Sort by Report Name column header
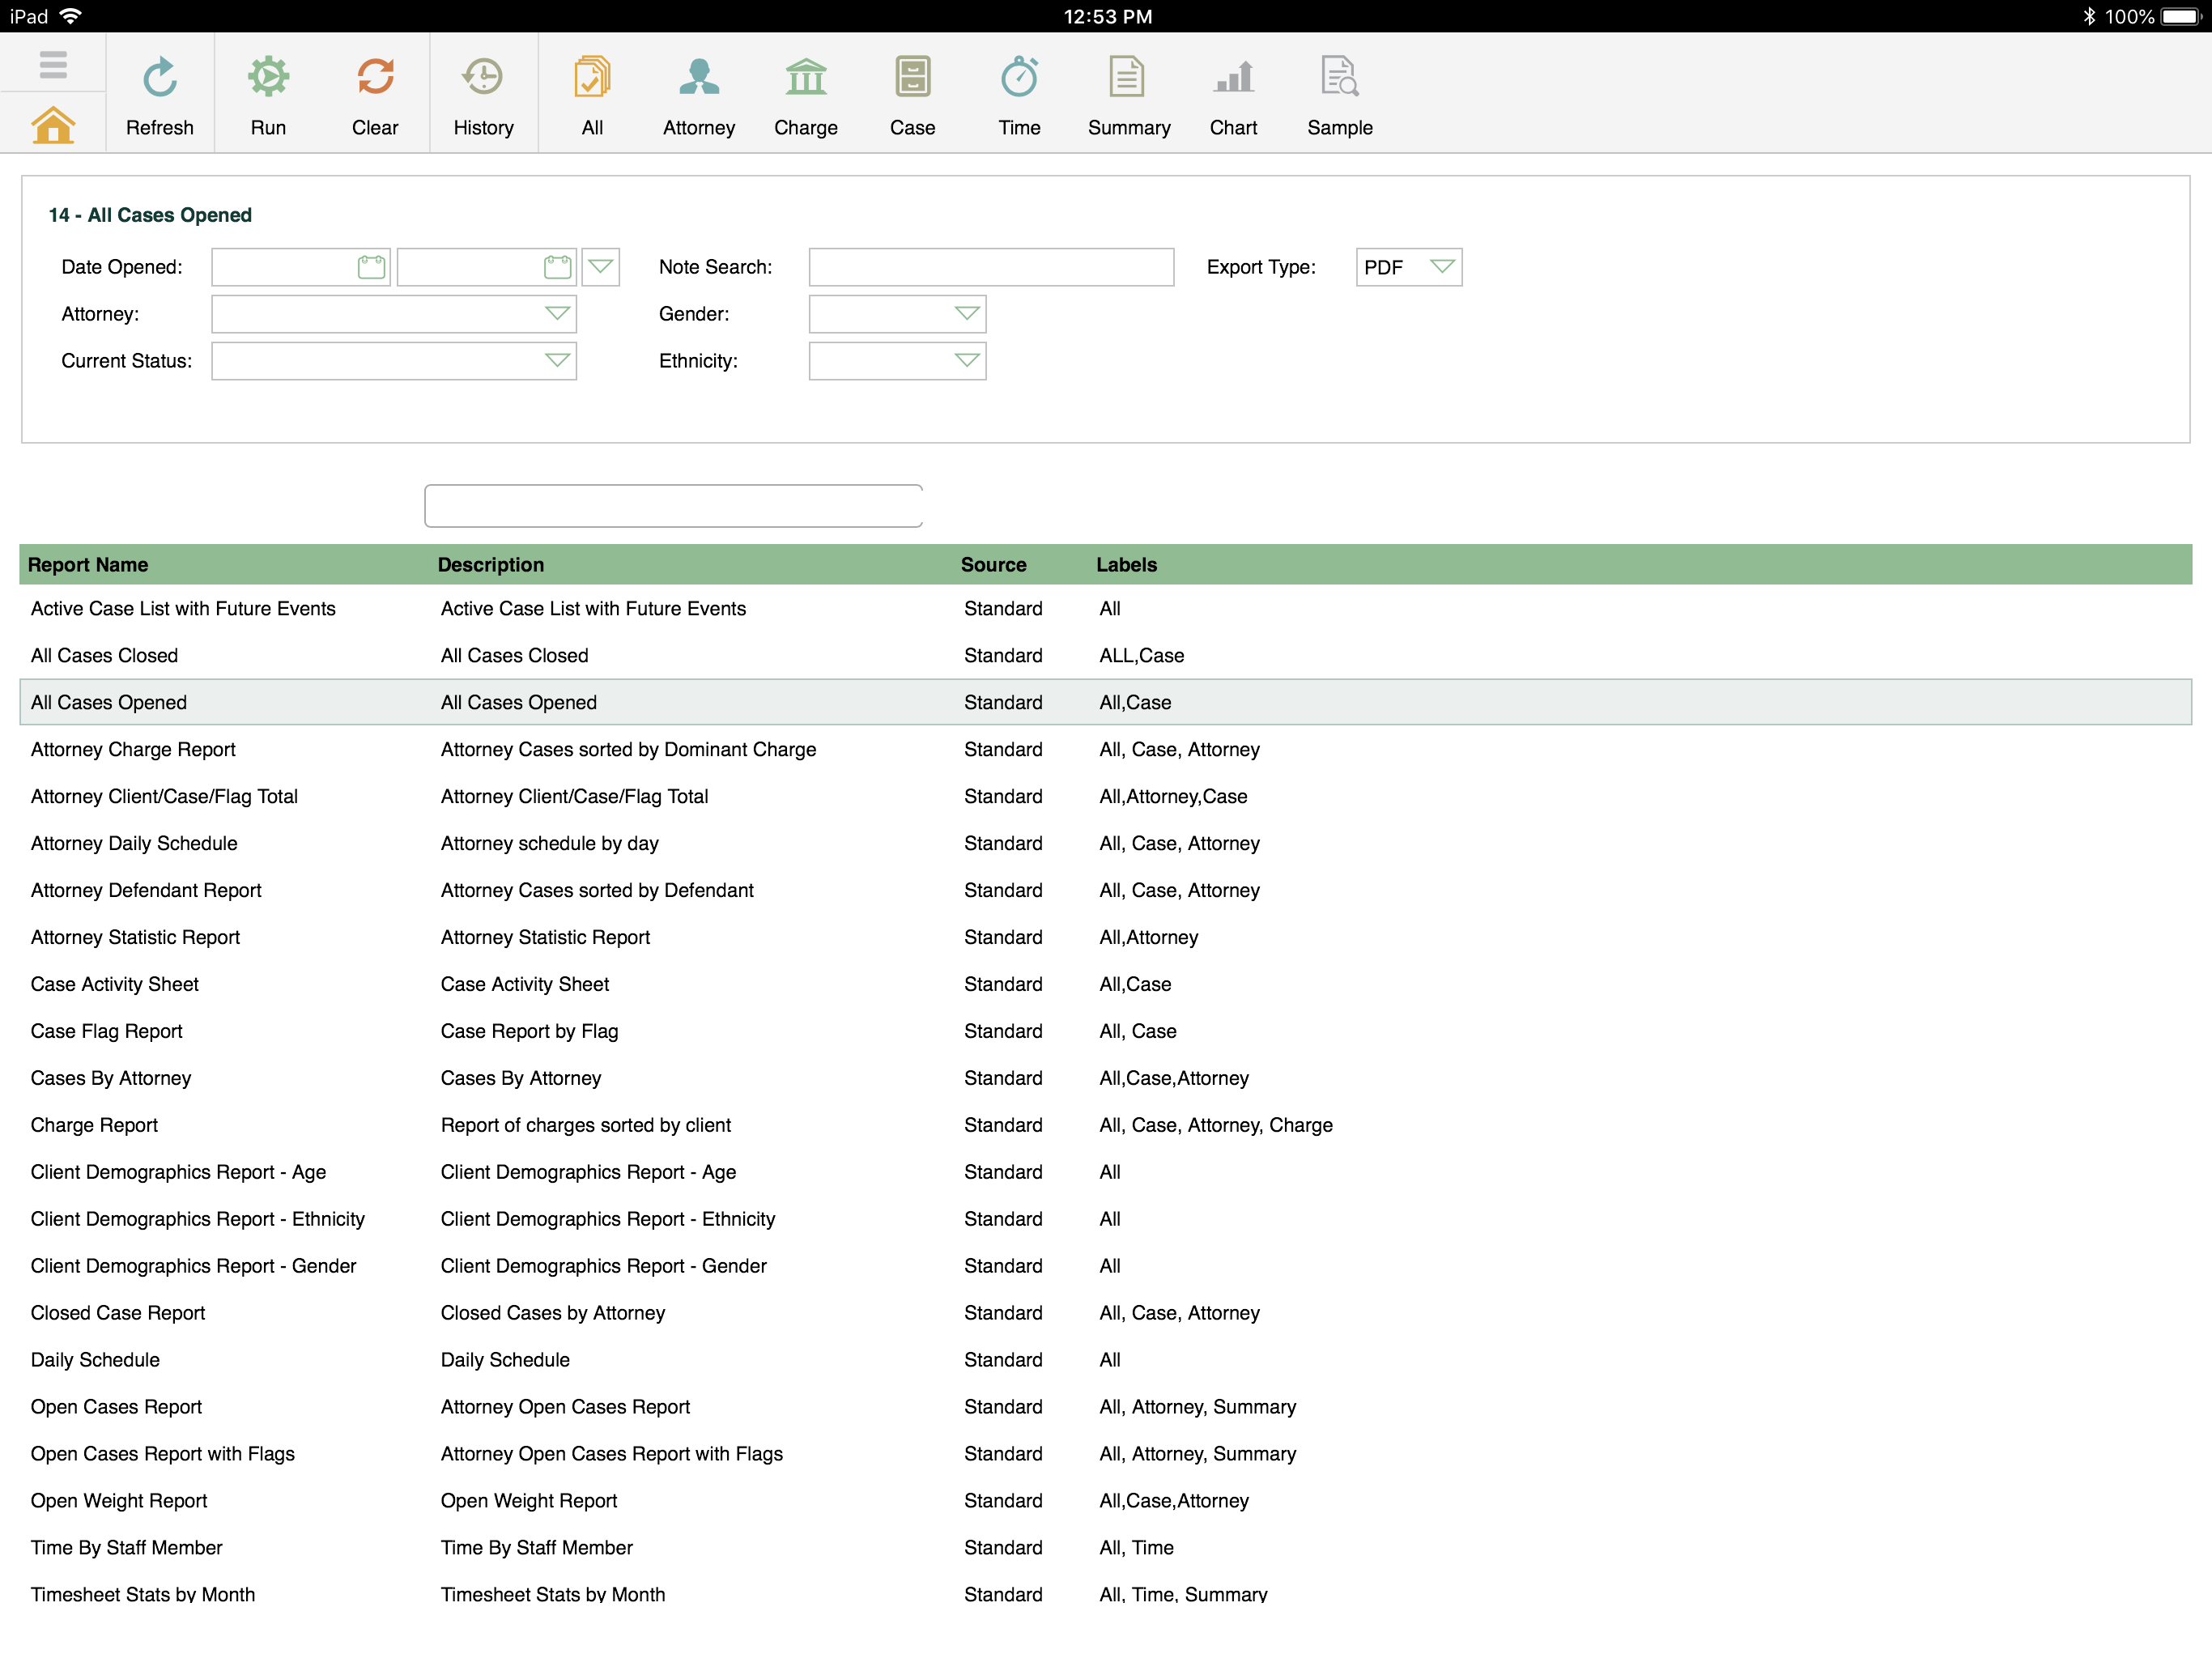The height and width of the screenshot is (1658, 2212). 88,564
